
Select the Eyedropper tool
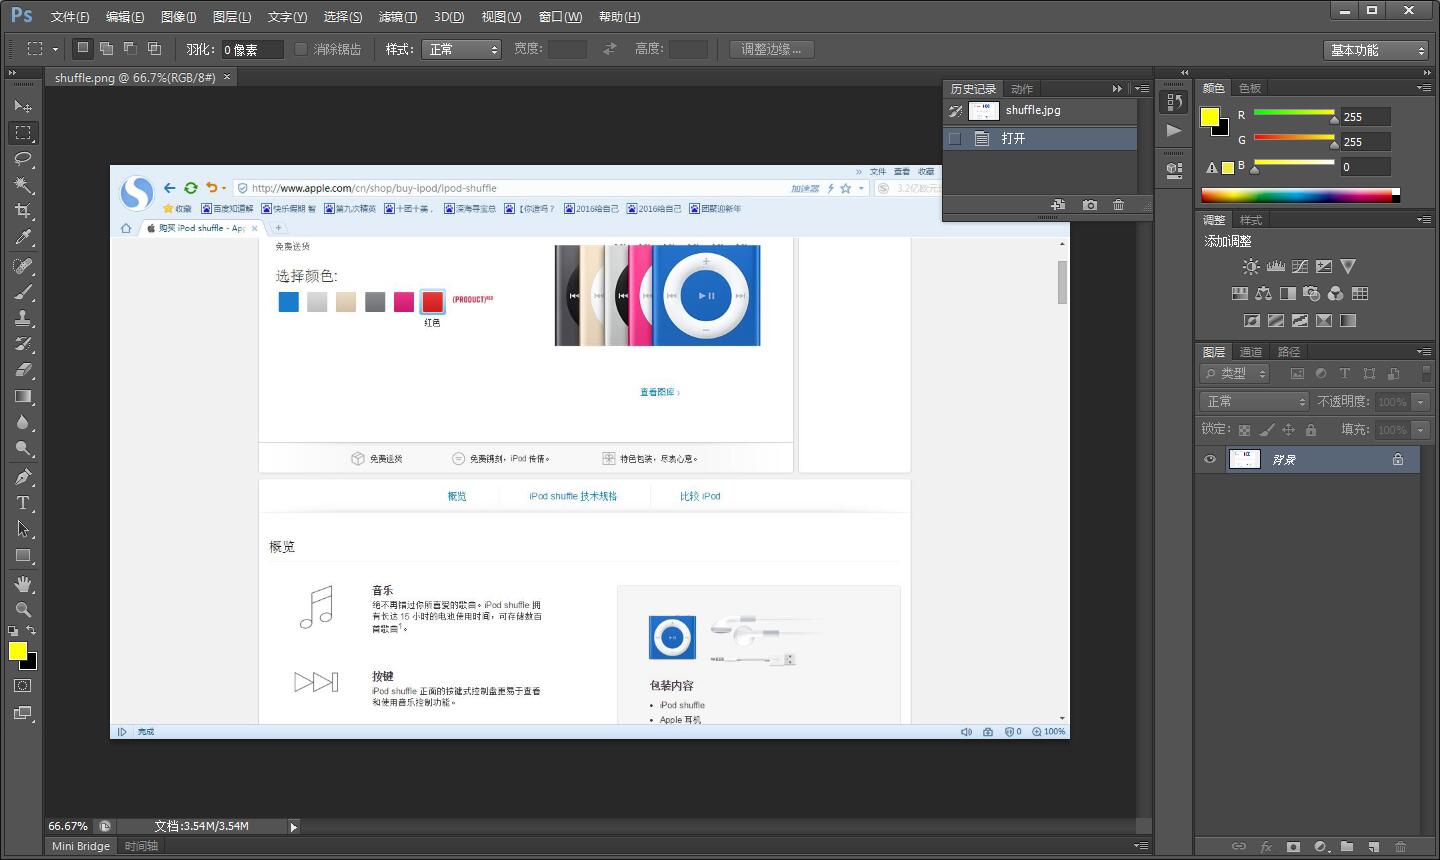tap(23, 237)
